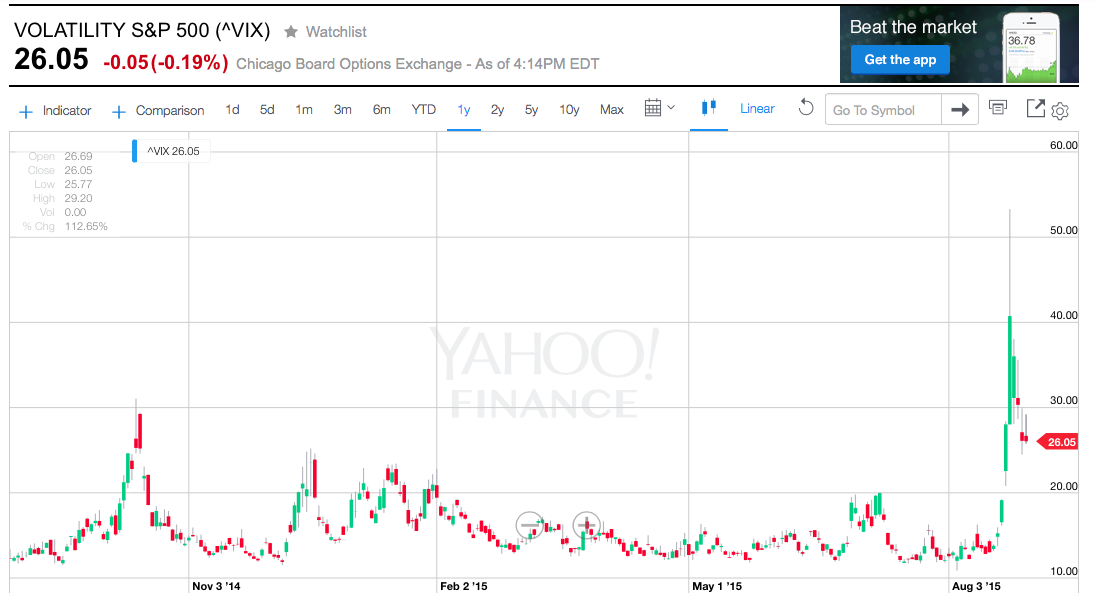Click the -0.05(-0.19%) change text
Image resolution: width=1096 pixels, height=602 pixels.
pyautogui.click(x=166, y=63)
